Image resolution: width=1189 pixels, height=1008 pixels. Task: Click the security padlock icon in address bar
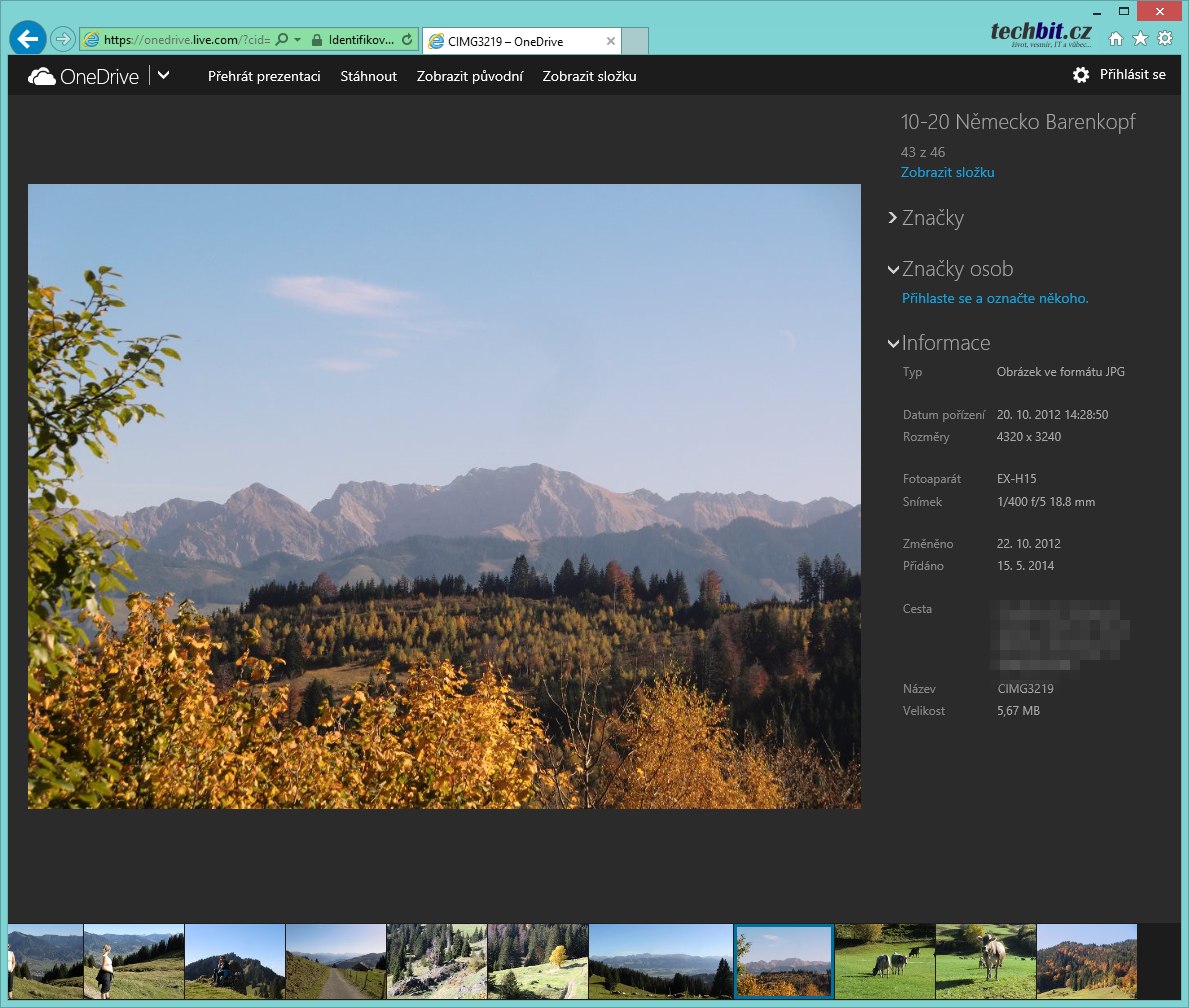click(x=317, y=40)
